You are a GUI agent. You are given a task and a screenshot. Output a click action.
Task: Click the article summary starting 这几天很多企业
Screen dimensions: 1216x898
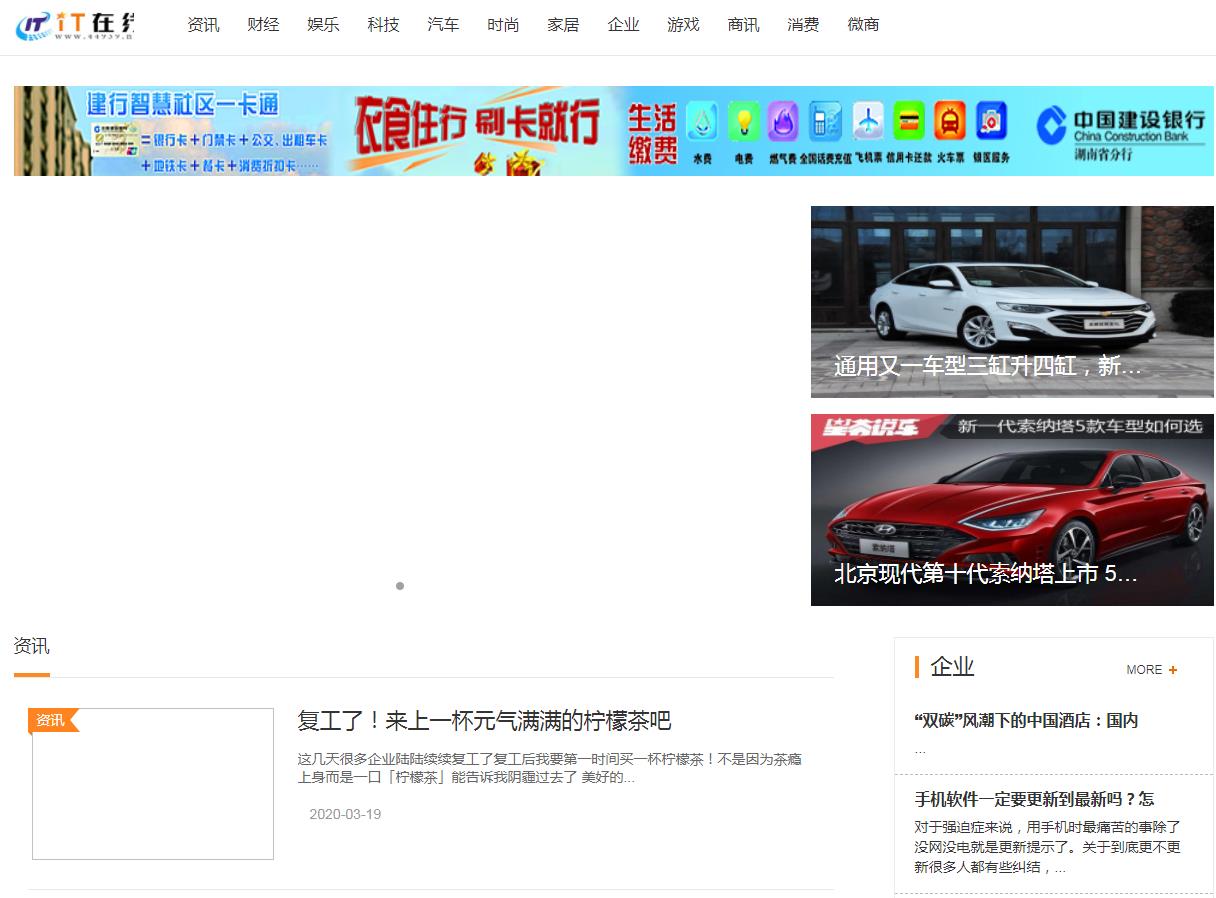point(549,768)
